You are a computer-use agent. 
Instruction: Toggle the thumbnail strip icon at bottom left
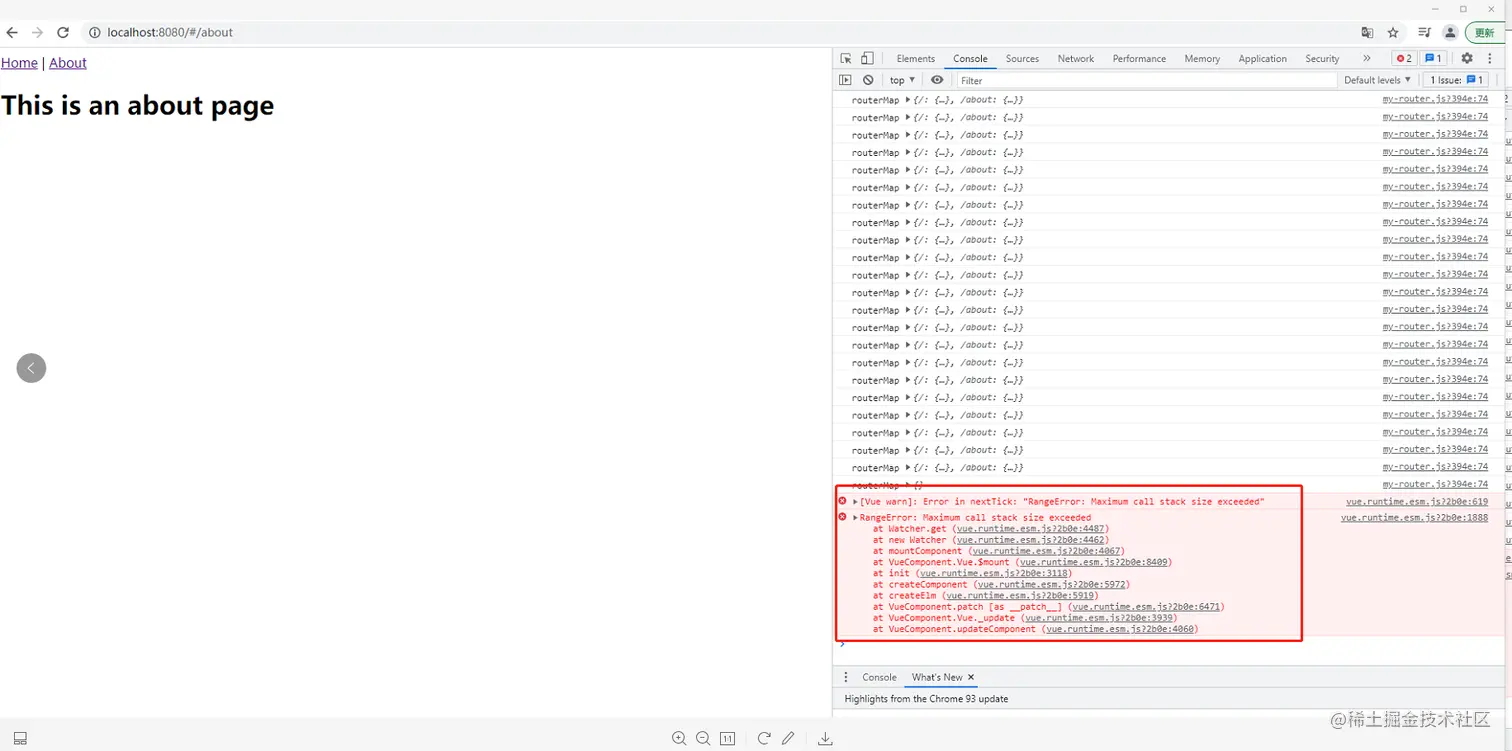[20, 739]
